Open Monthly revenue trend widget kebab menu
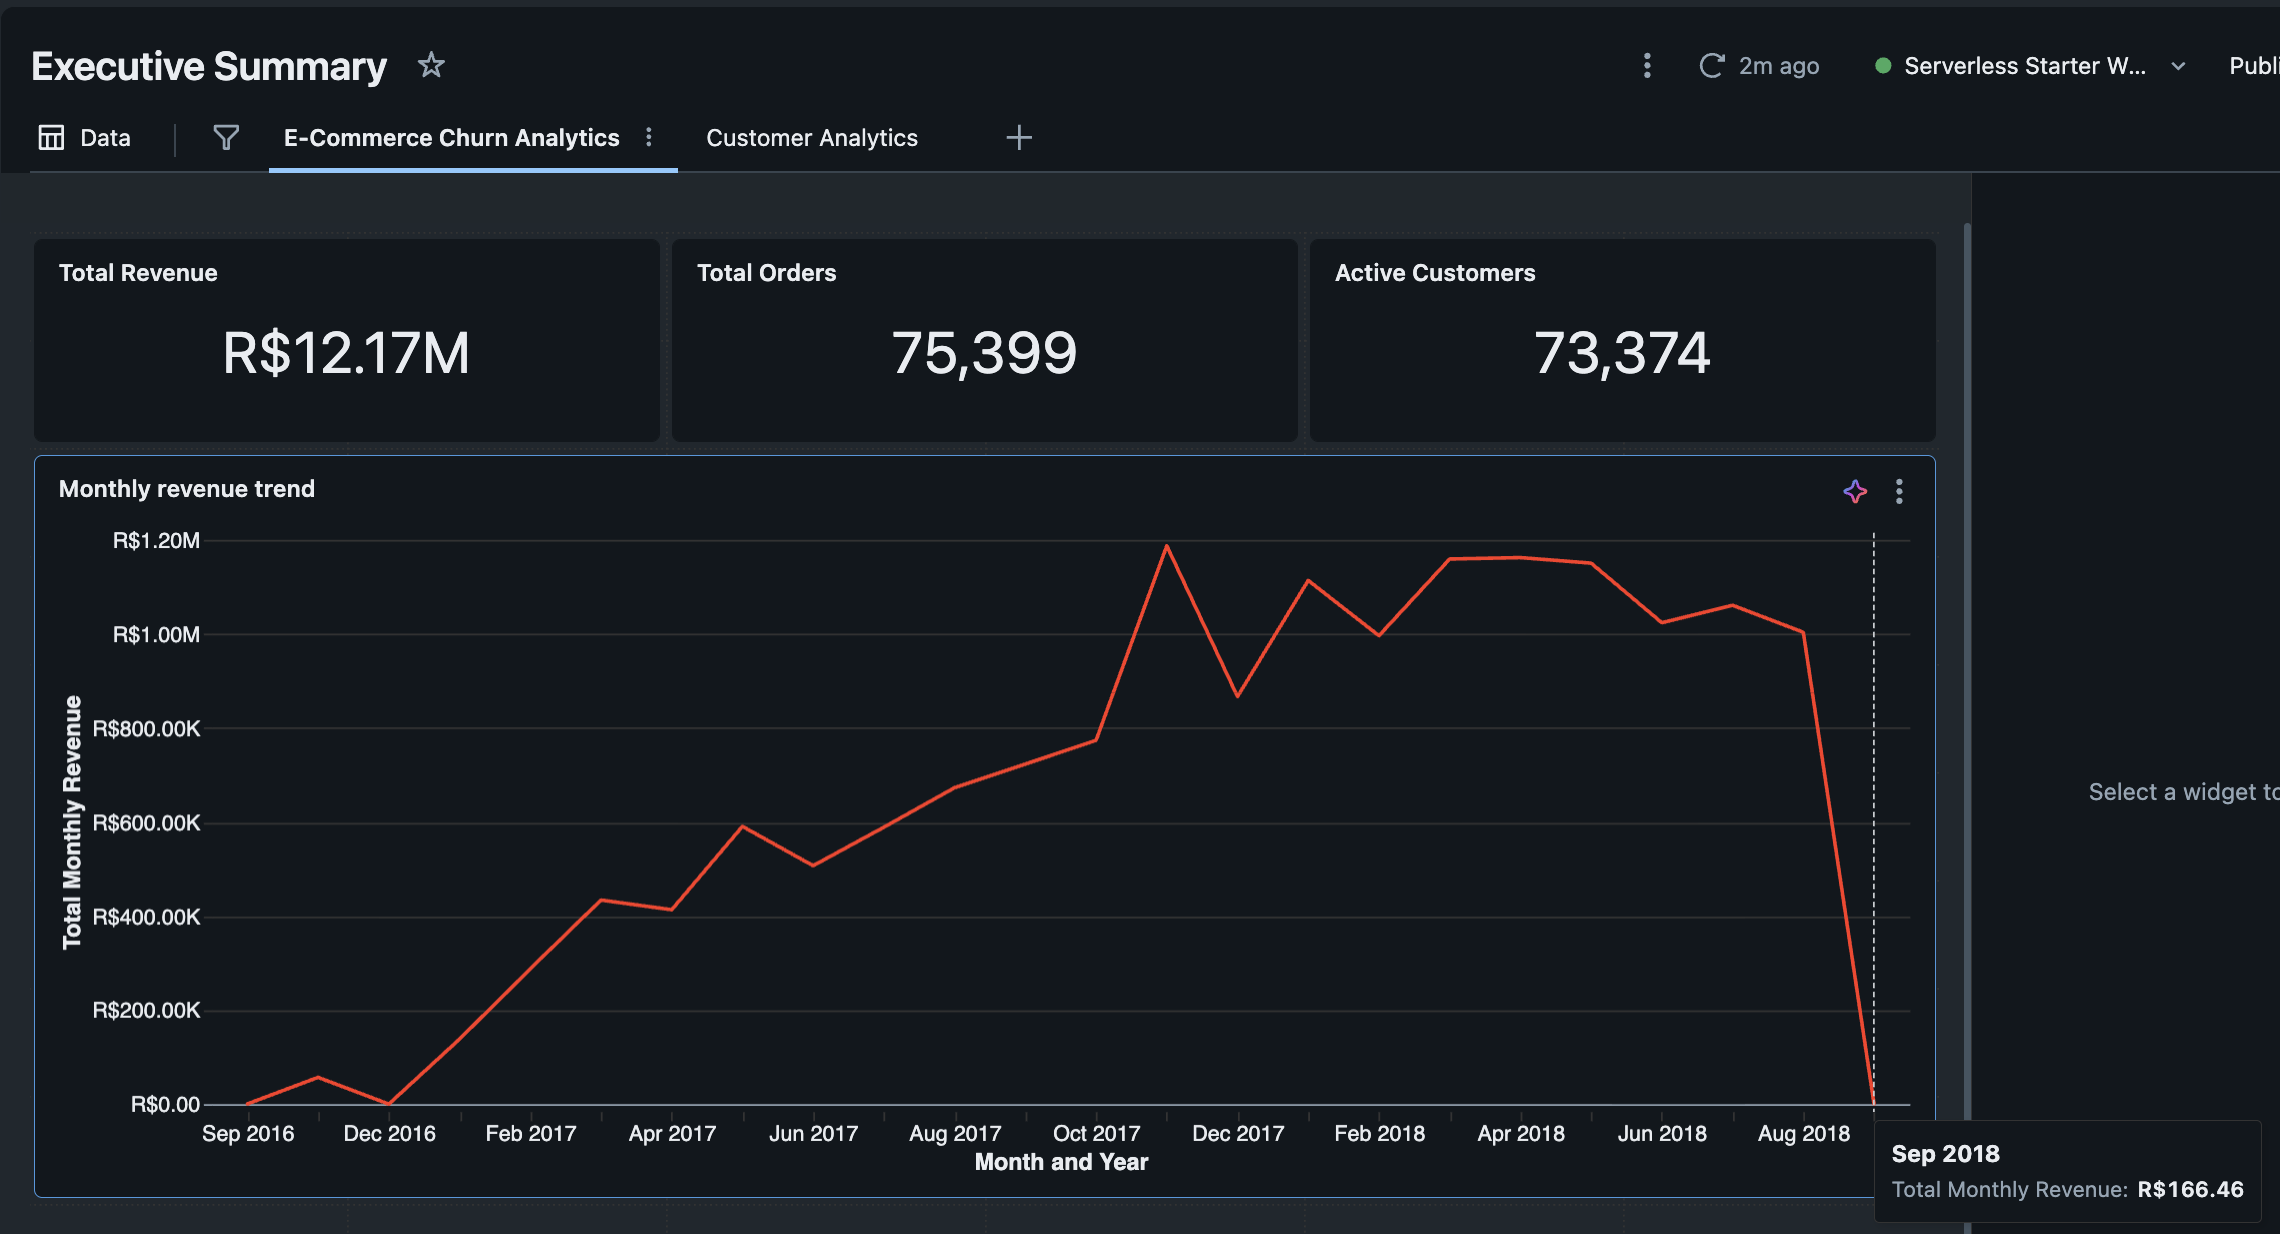Screen dimensions: 2280x1234 (x=1899, y=491)
